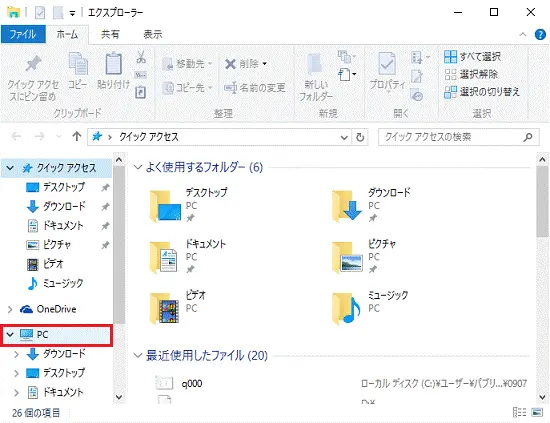Click the Pin to Quick Access icon
Image resolution: width=550 pixels, height=423 pixels.
click(34, 64)
